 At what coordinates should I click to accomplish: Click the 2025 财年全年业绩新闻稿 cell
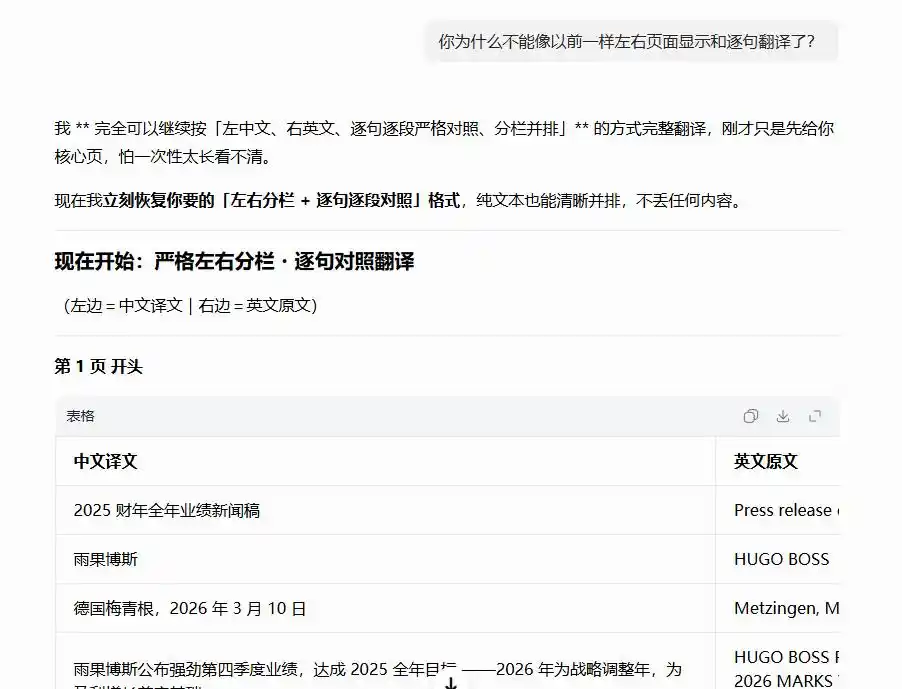point(385,510)
